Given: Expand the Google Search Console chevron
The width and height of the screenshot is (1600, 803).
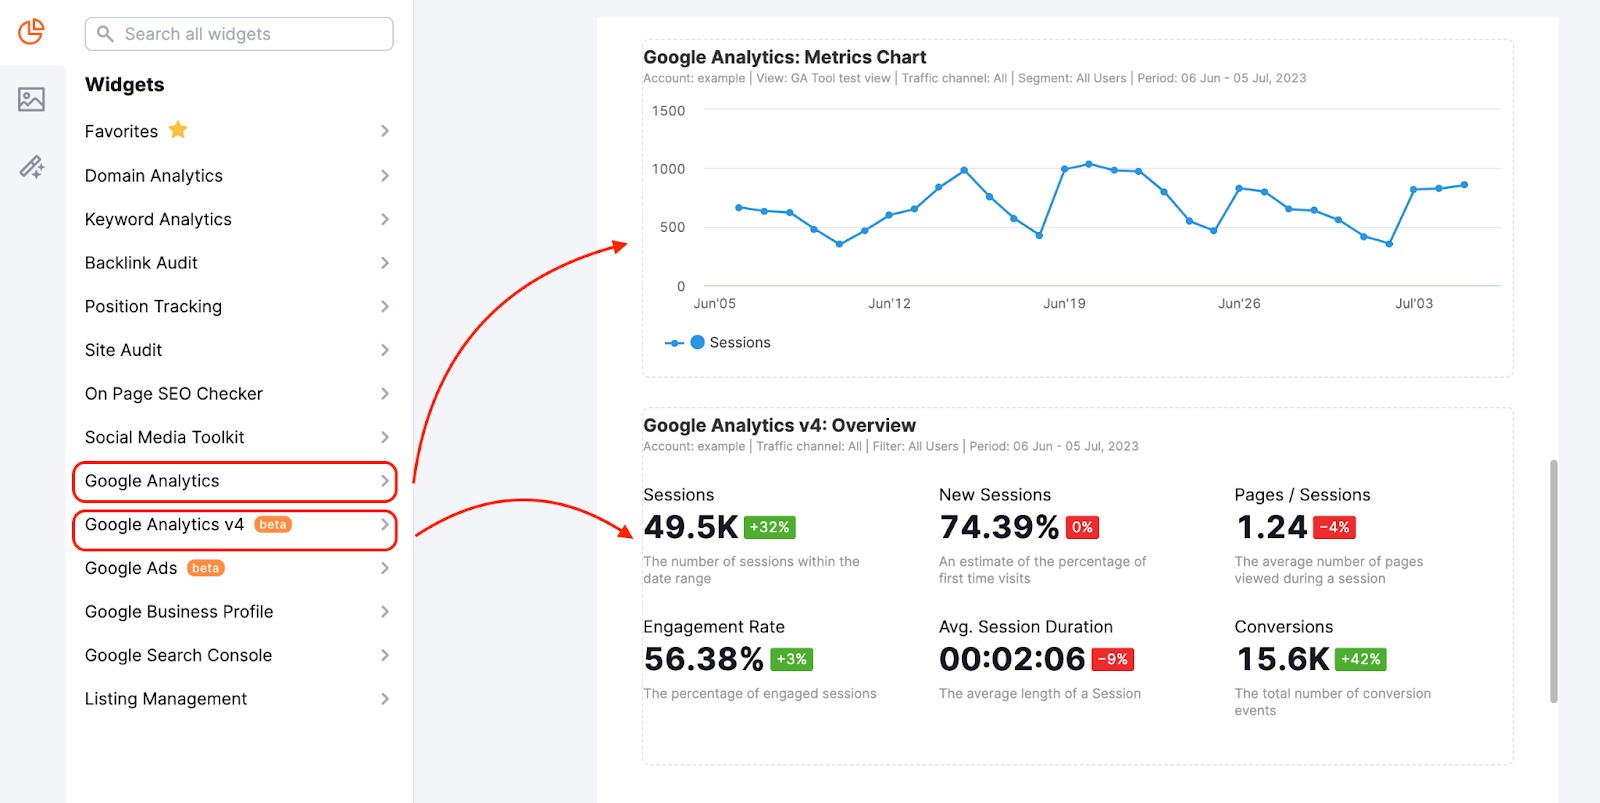Looking at the screenshot, I should tap(385, 655).
